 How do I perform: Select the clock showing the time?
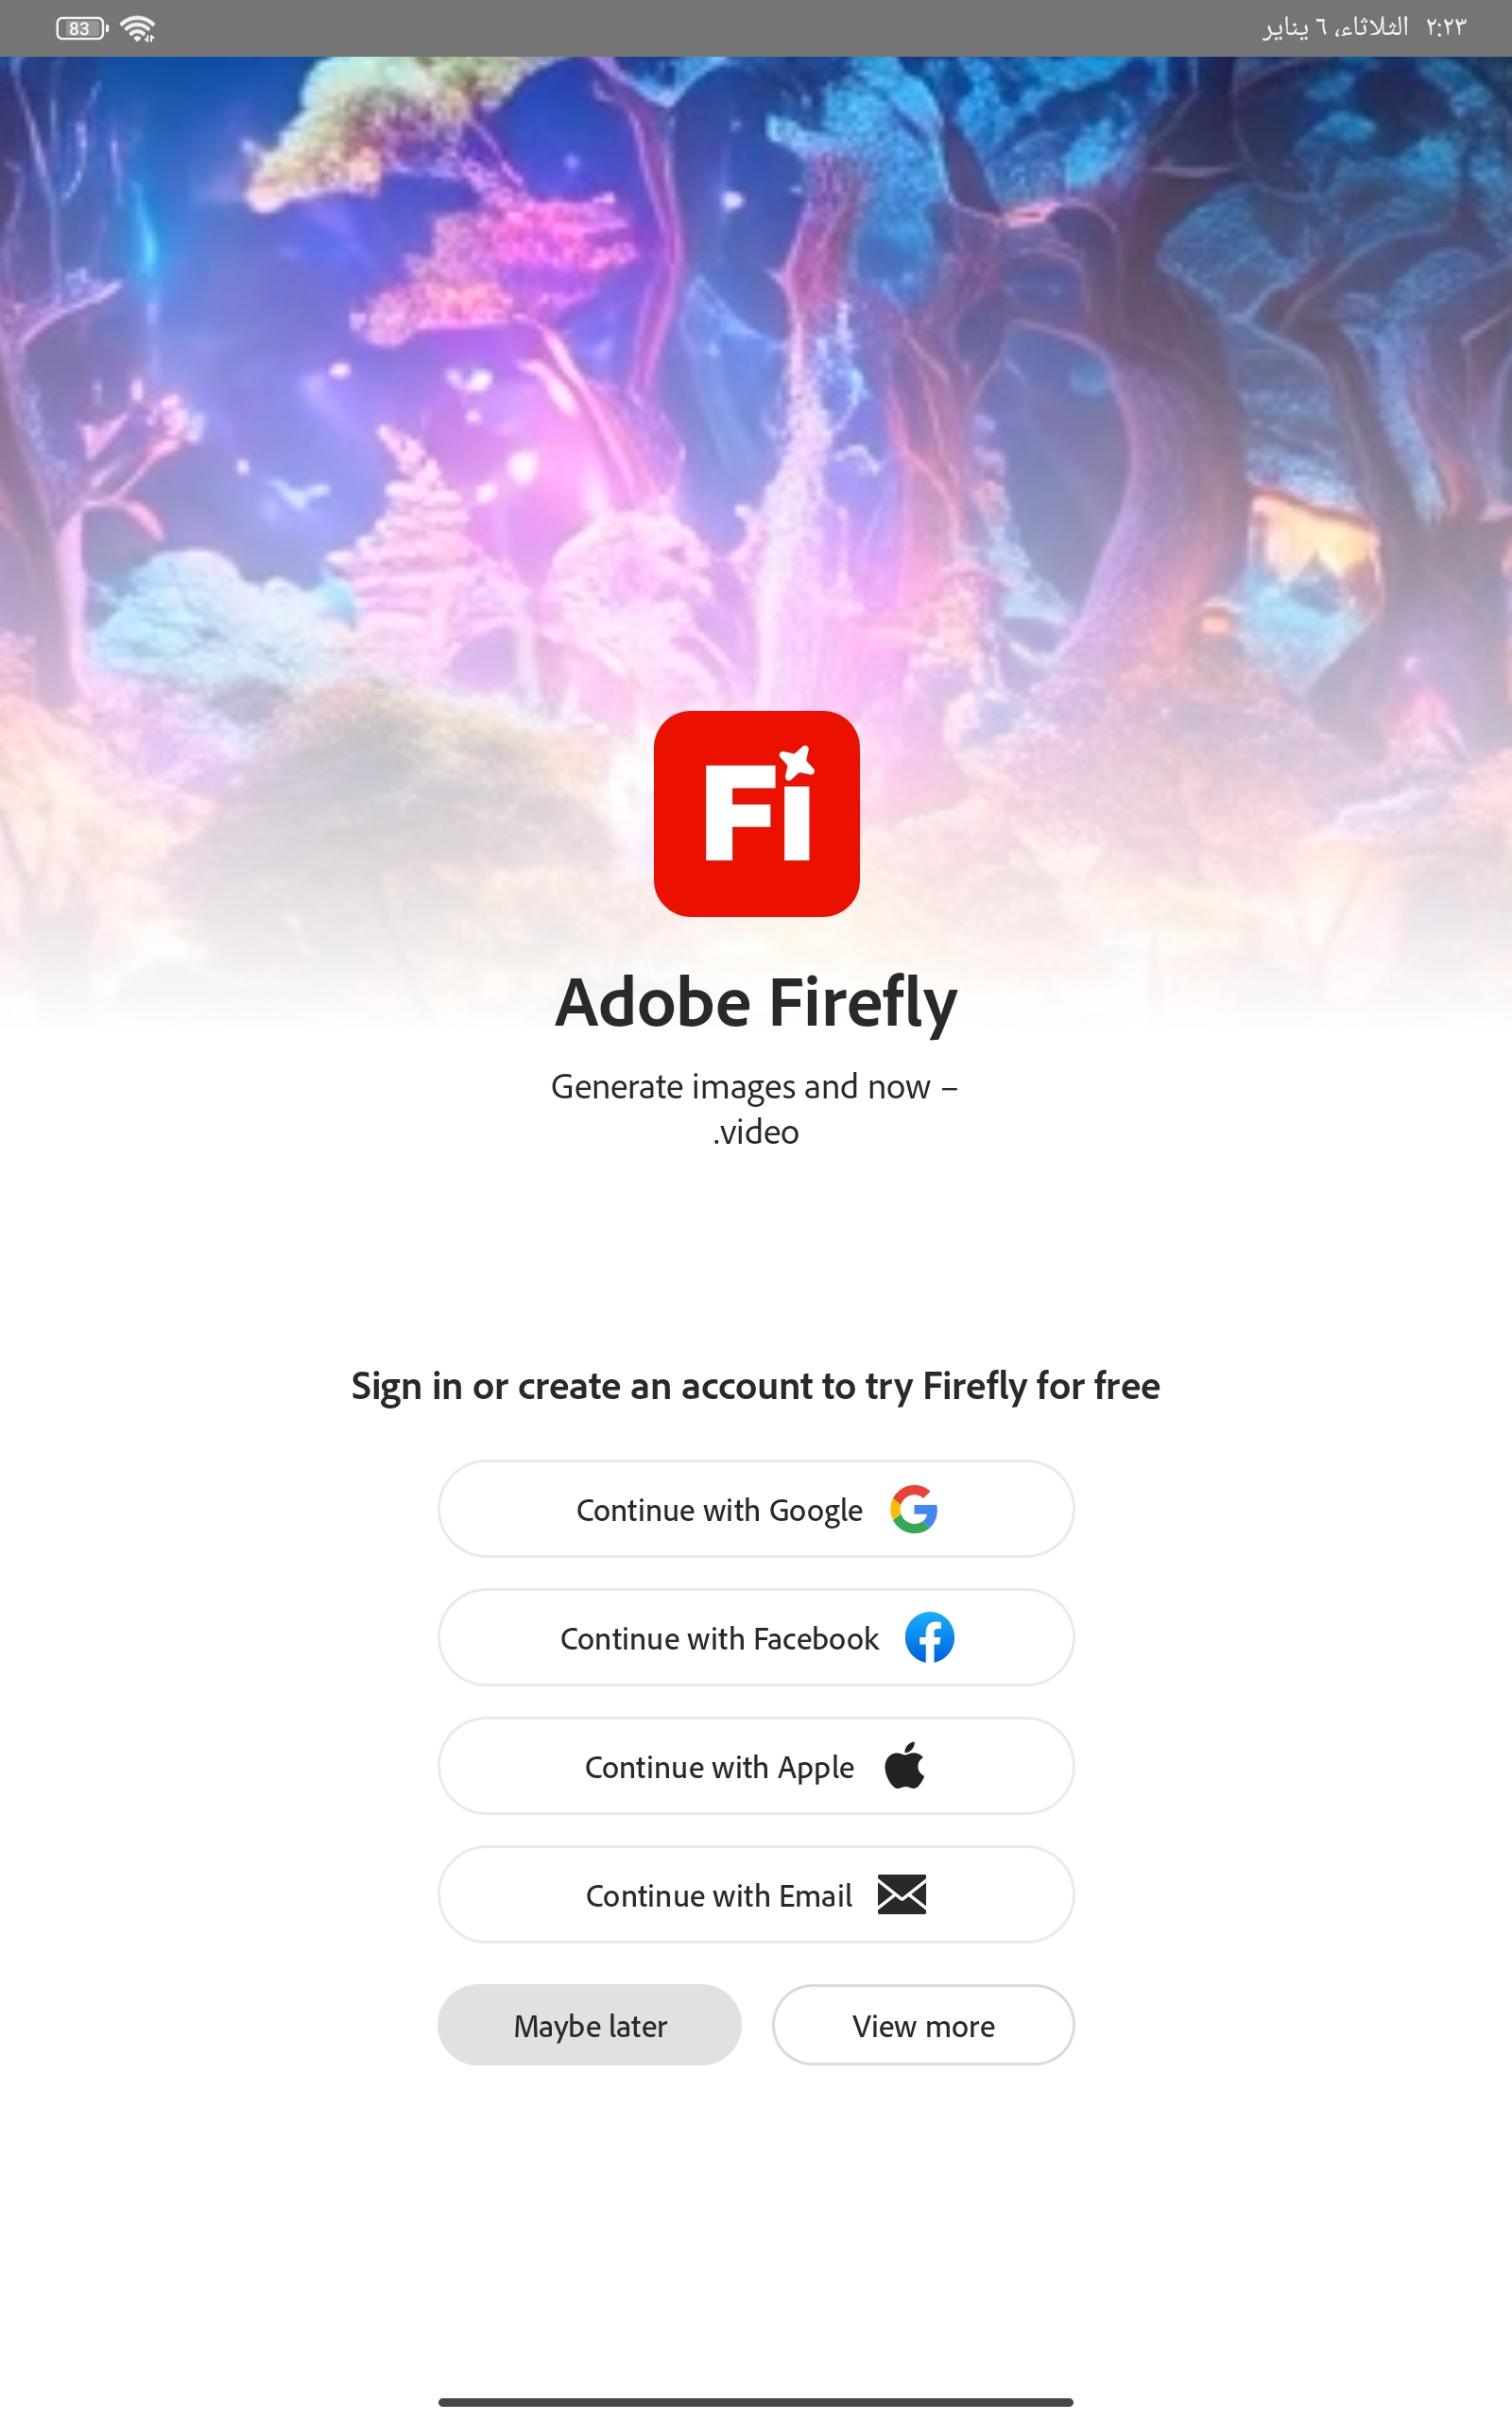coord(1448,27)
